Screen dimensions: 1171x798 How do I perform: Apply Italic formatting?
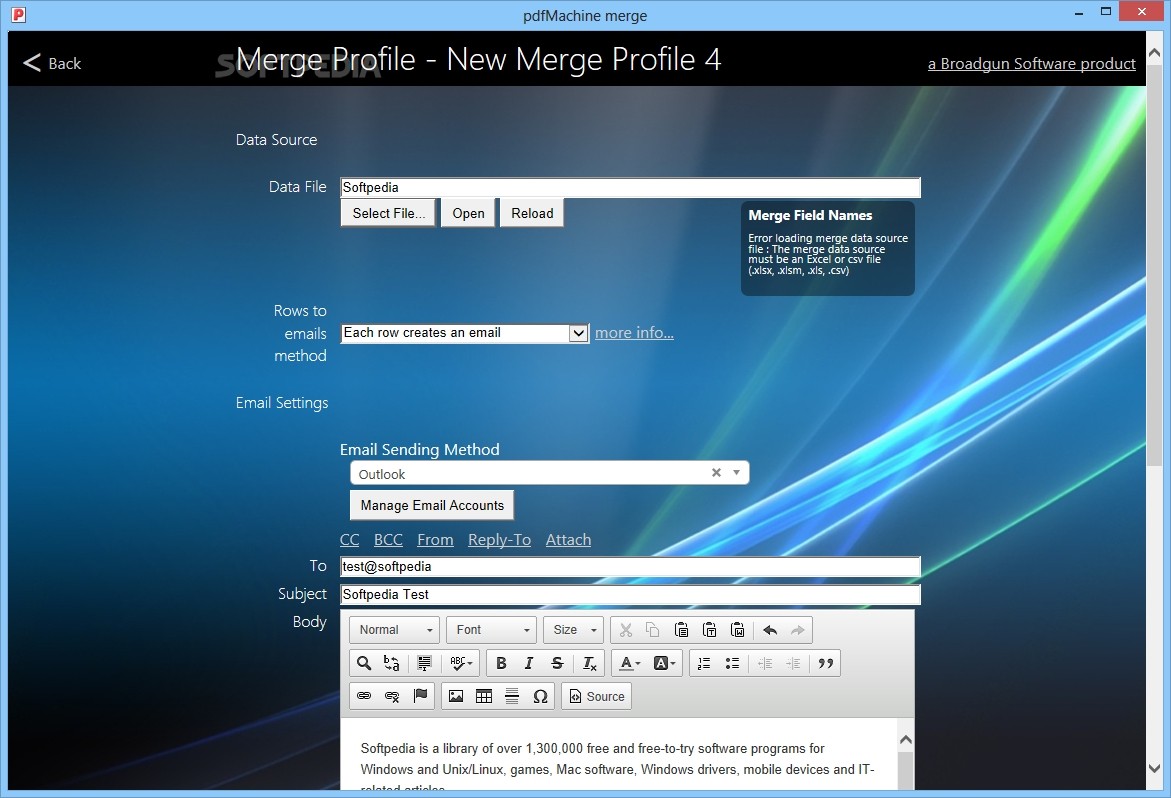tap(529, 663)
